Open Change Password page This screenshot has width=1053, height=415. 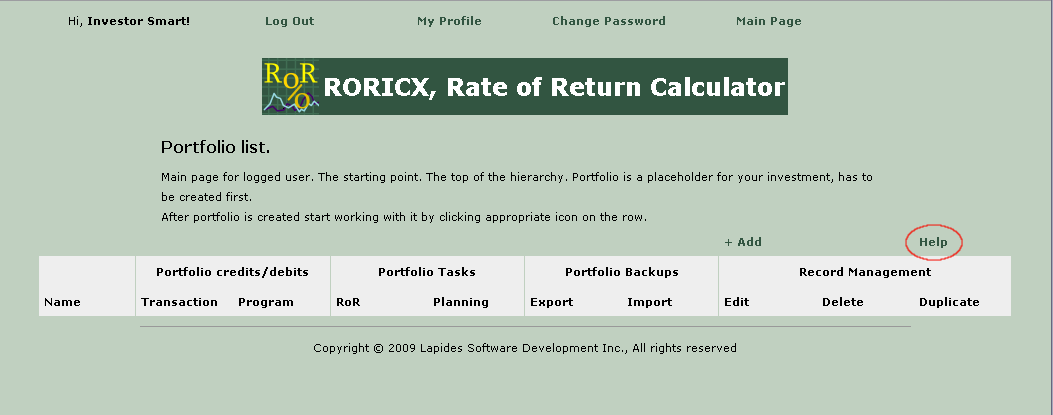[x=608, y=21]
